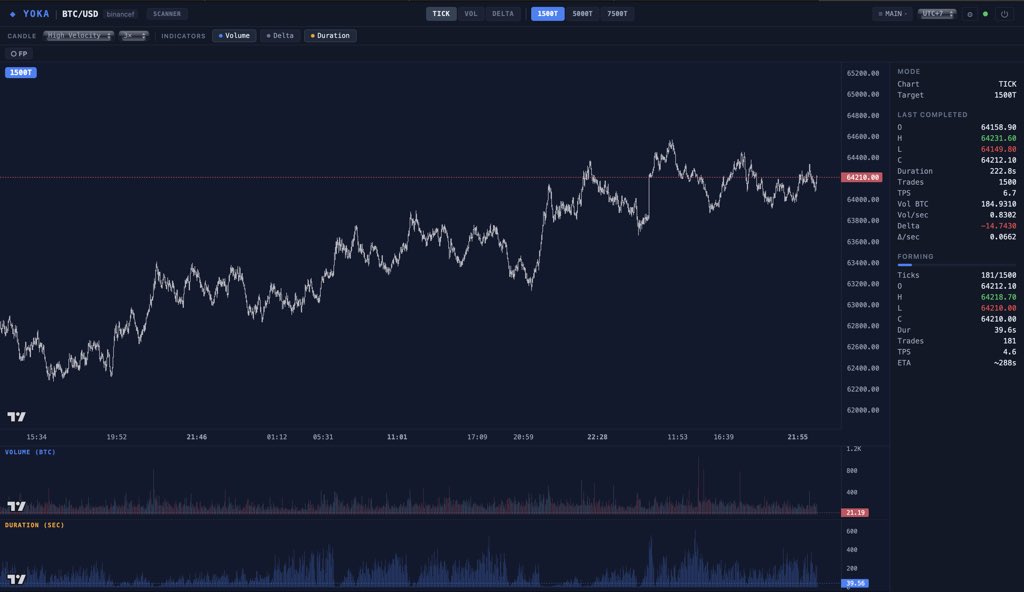Open the 3x multiplier dropdown
1024x592 pixels.
(x=134, y=36)
